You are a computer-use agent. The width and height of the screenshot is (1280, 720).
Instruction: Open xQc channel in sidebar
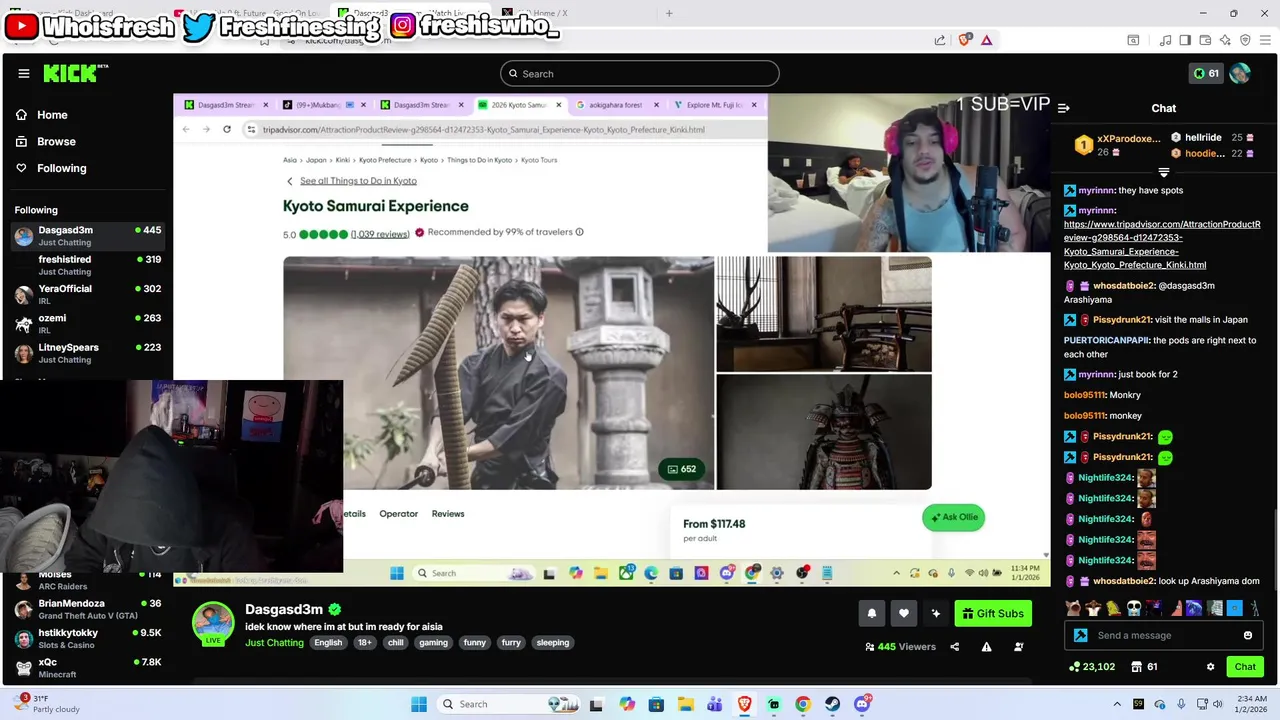click(88, 667)
